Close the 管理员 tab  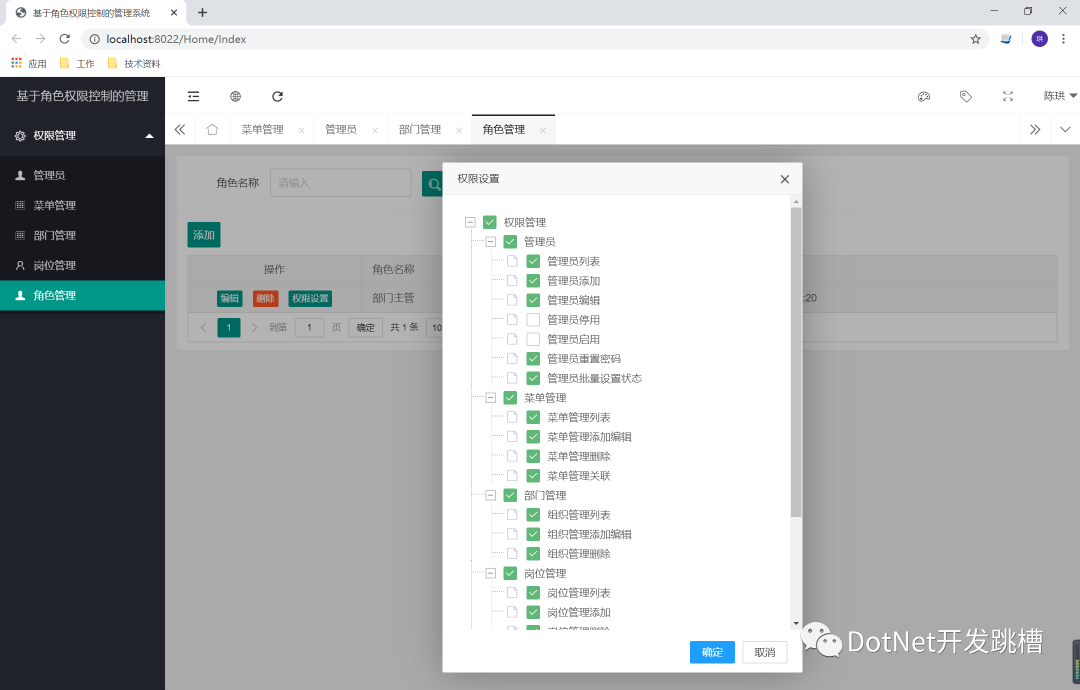click(375, 130)
